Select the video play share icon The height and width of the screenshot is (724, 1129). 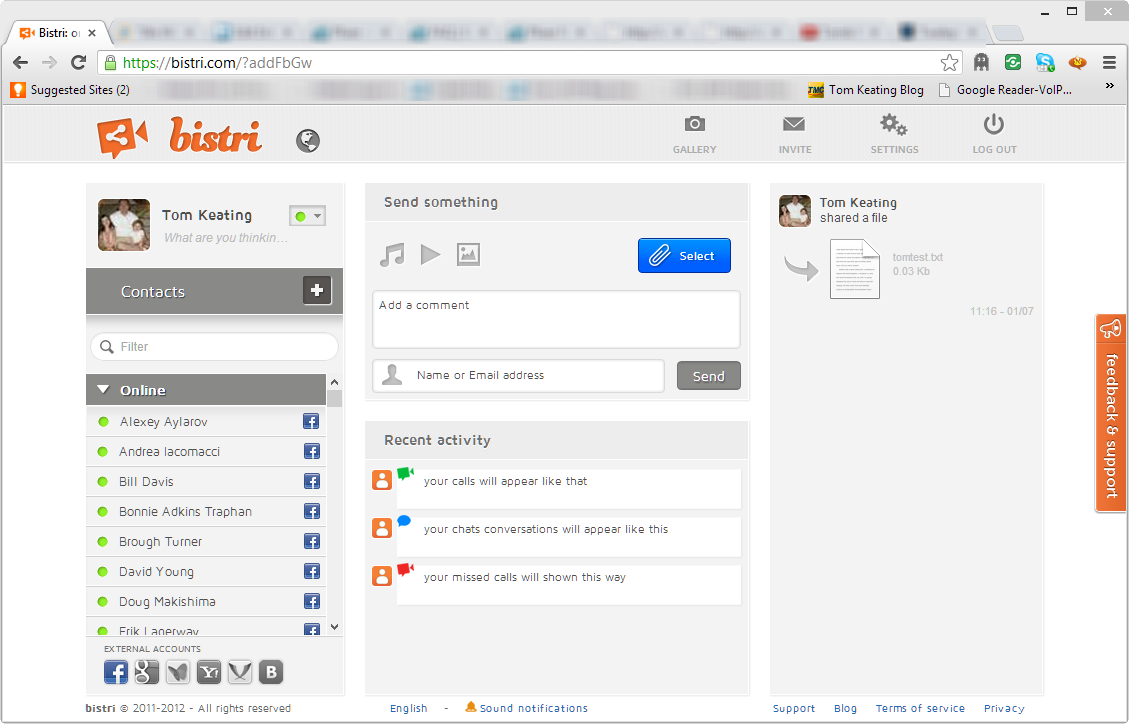point(430,255)
